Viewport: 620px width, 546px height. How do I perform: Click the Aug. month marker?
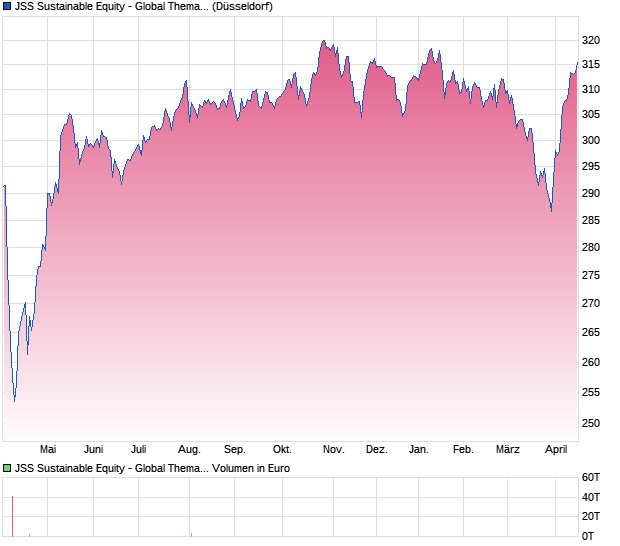click(189, 449)
